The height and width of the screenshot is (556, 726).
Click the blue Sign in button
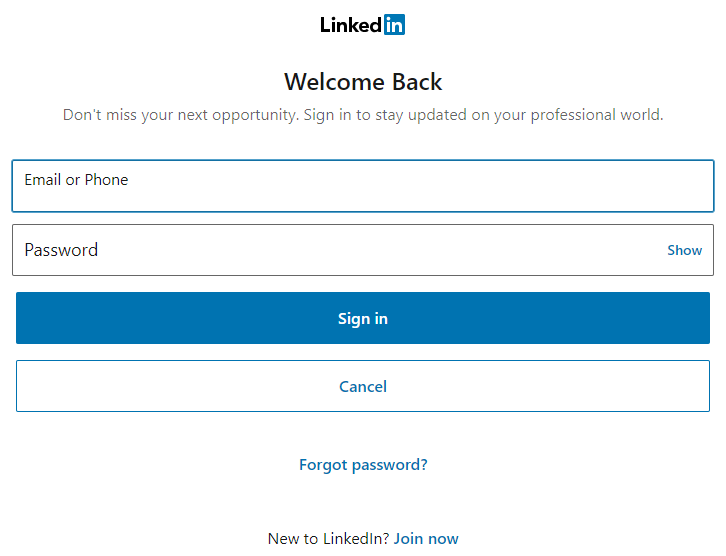pos(363,318)
